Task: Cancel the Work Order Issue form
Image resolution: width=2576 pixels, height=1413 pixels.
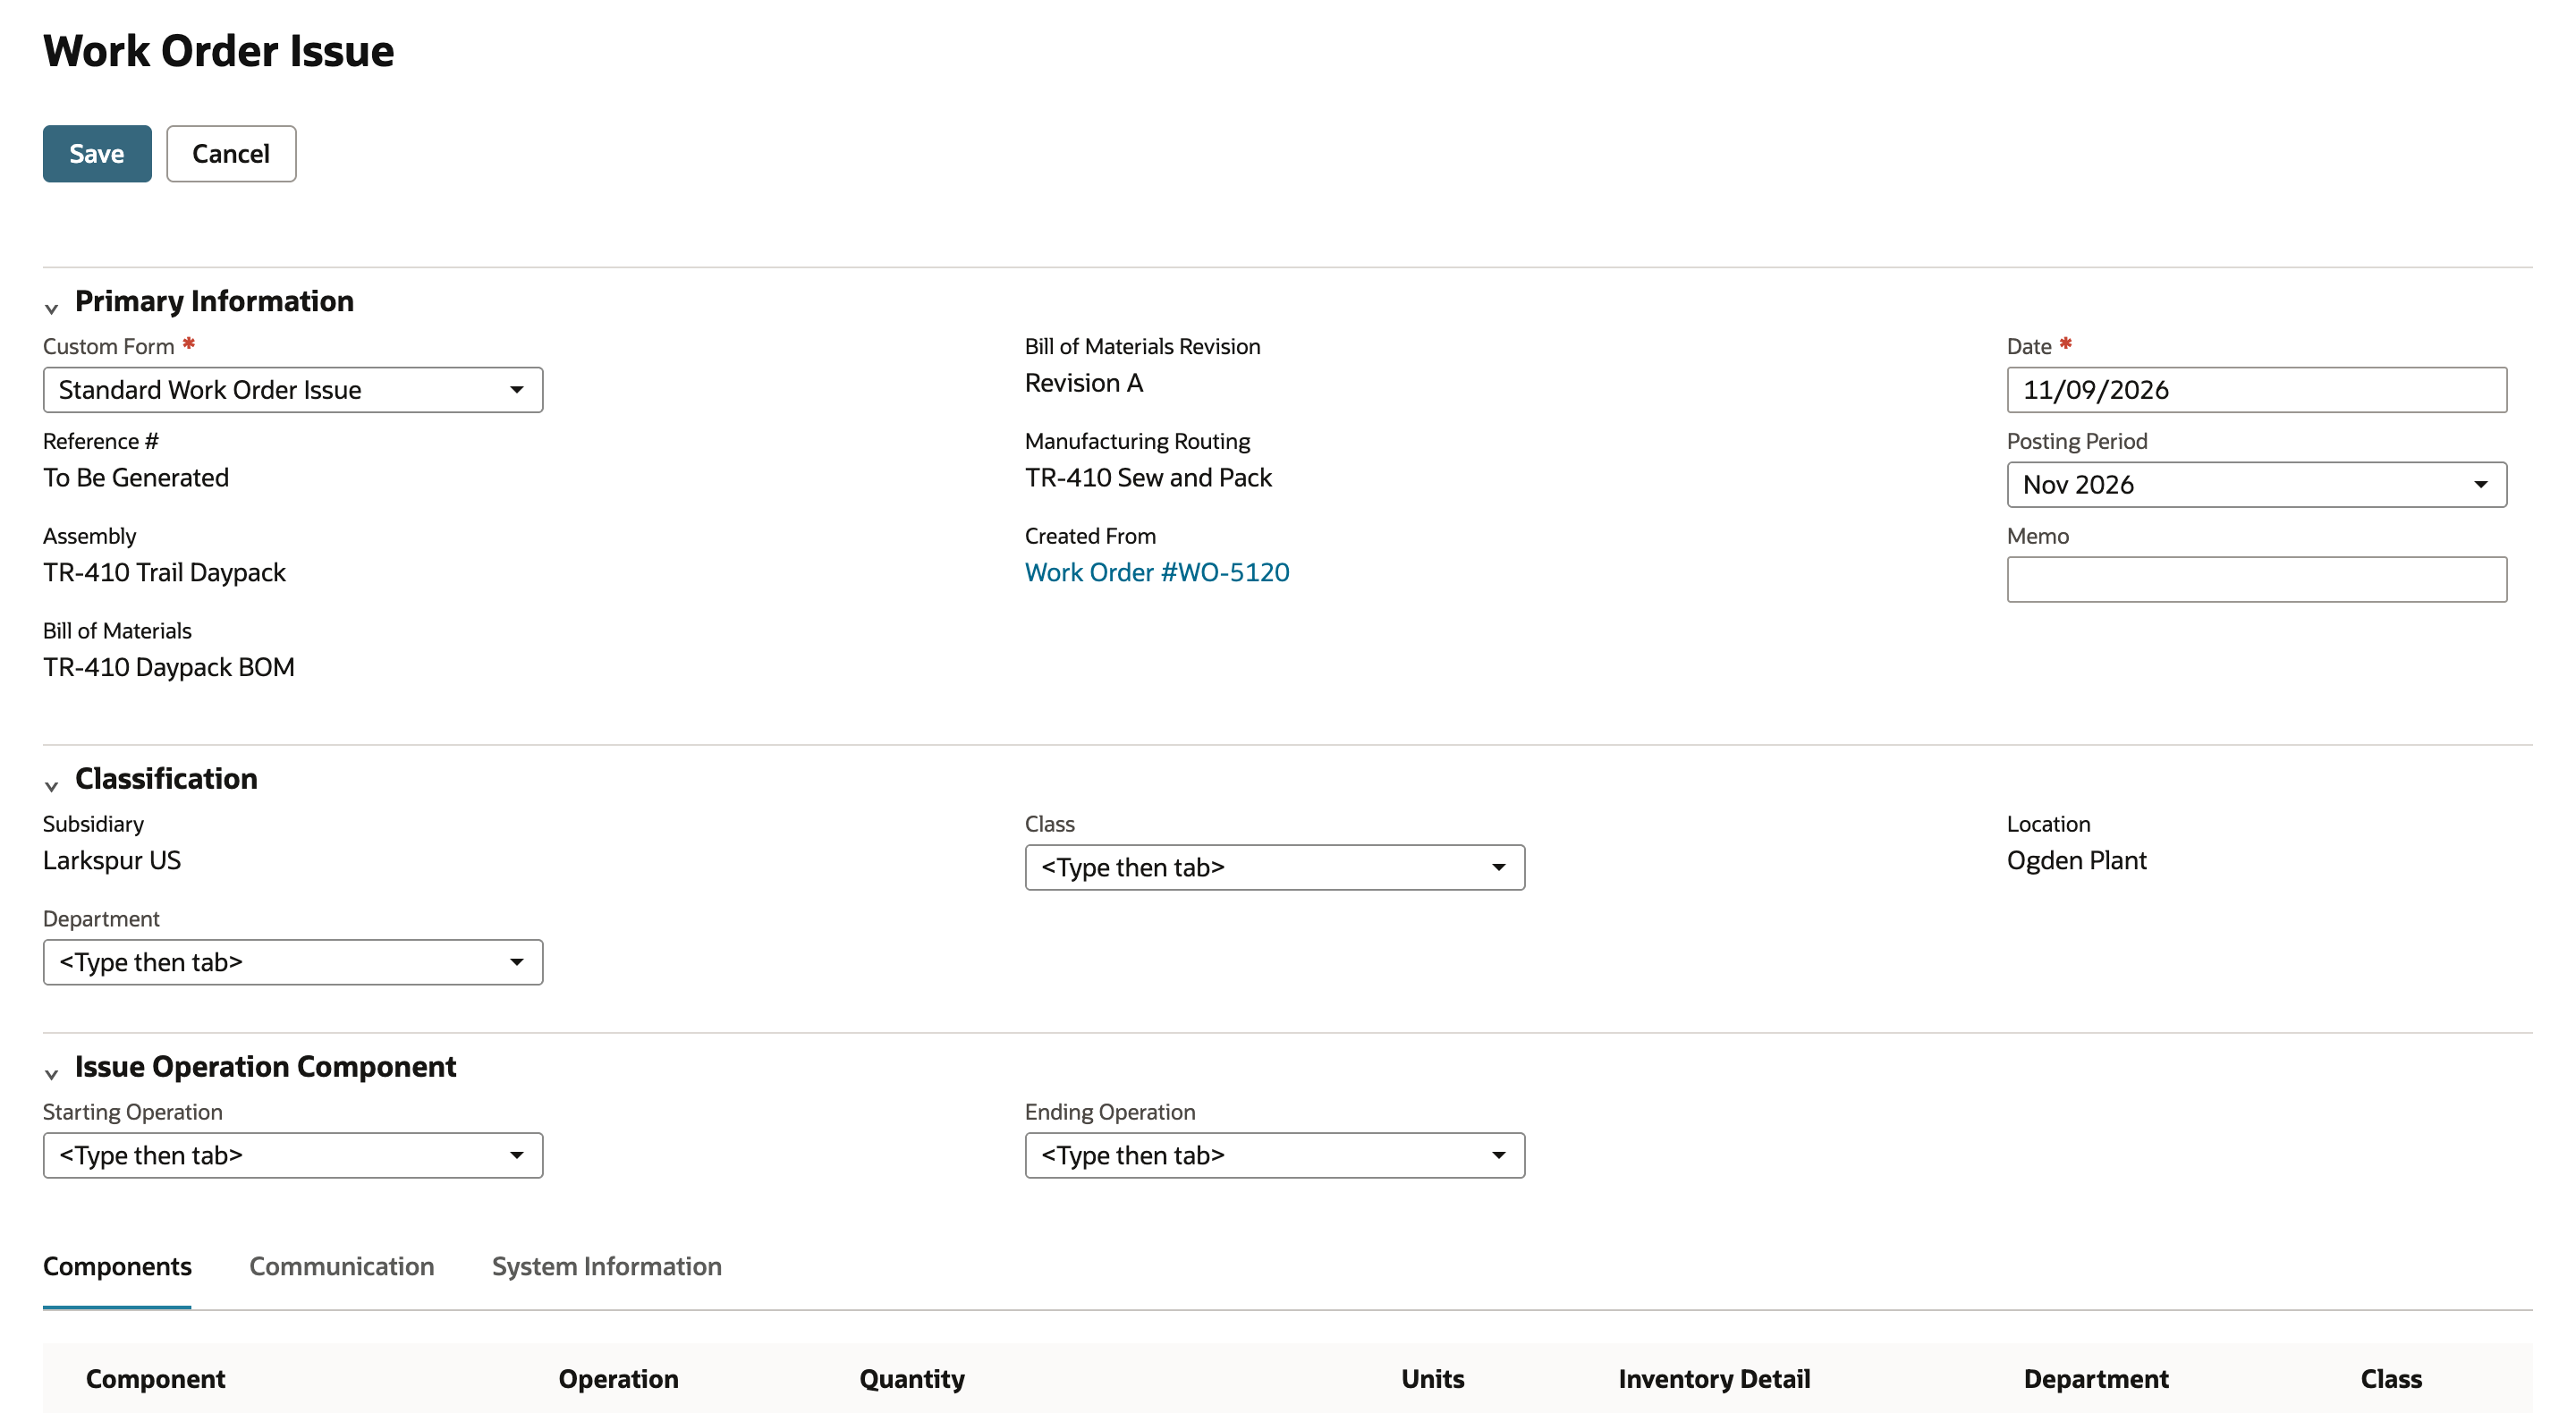Action: click(x=231, y=153)
